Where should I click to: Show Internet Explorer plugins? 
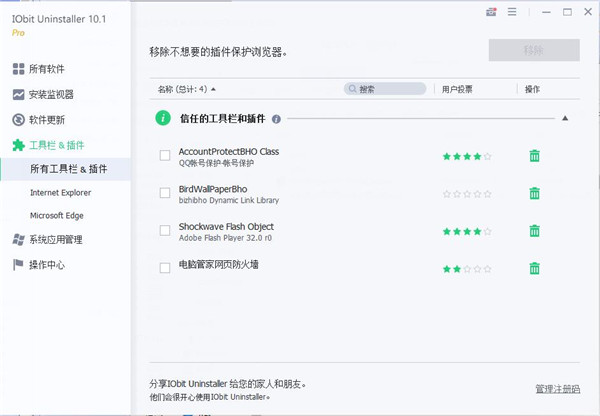(x=60, y=193)
